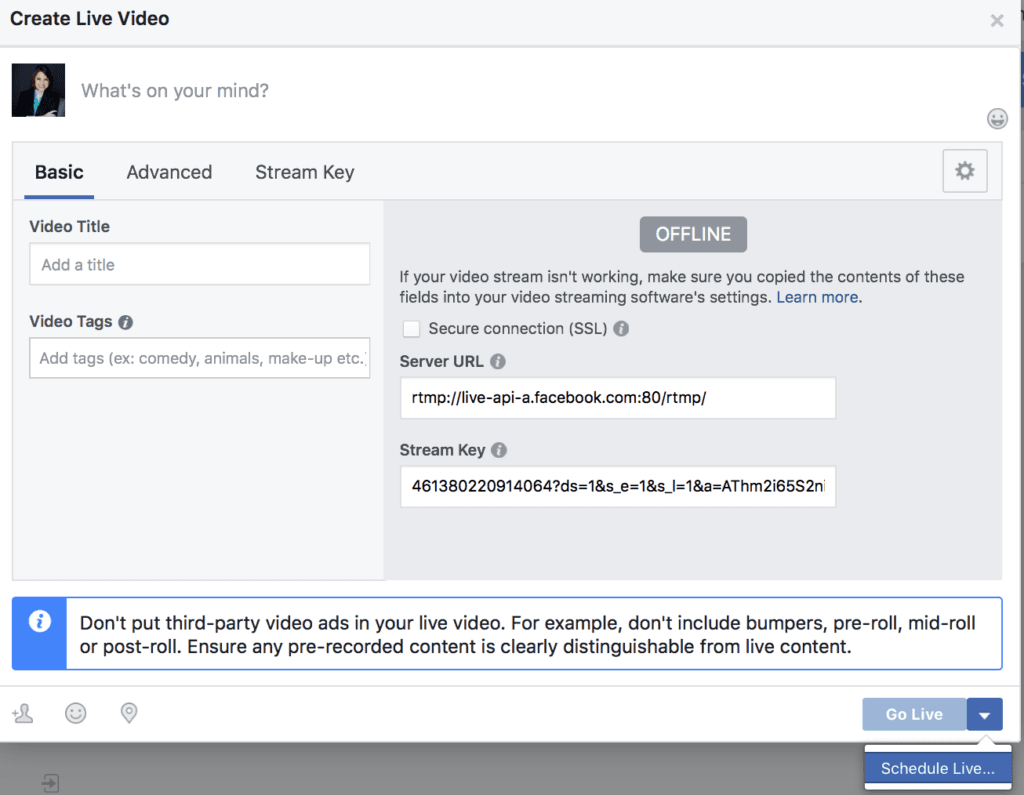Click the emoji smiley icon in composer
The height and width of the screenshot is (795, 1024).
pos(997,119)
